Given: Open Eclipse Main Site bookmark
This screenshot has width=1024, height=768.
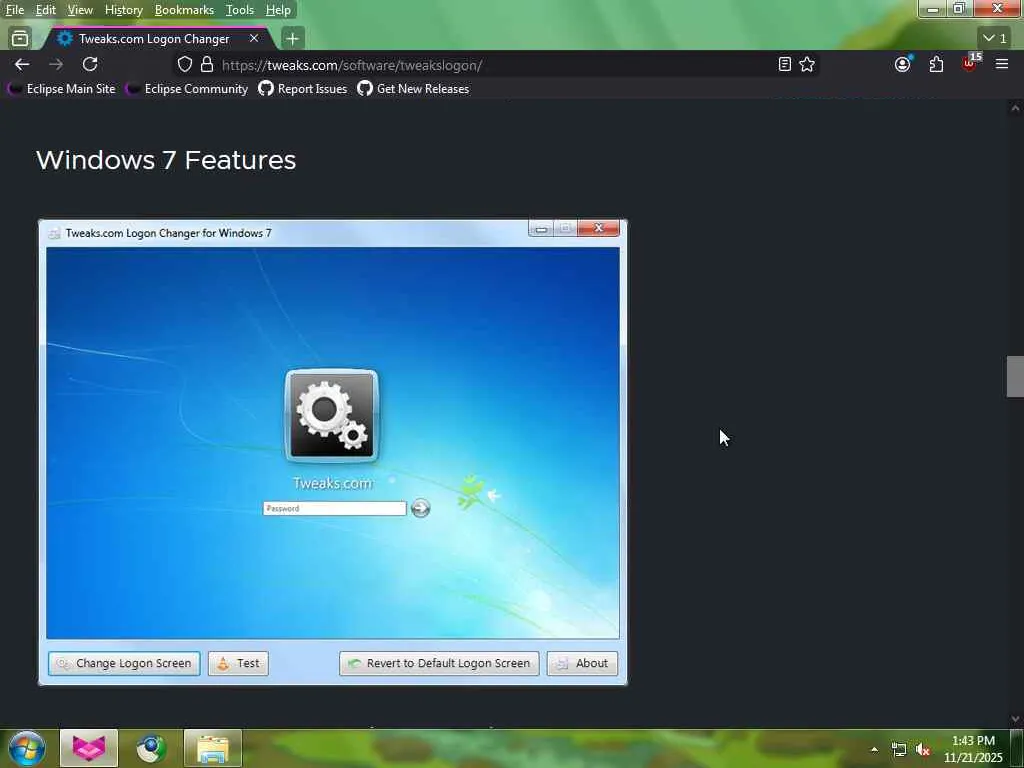Looking at the screenshot, I should click(x=62, y=89).
